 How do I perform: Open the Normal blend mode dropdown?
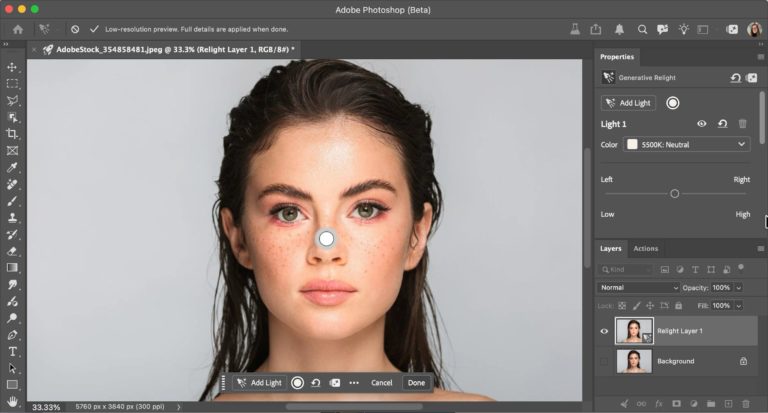pos(638,288)
